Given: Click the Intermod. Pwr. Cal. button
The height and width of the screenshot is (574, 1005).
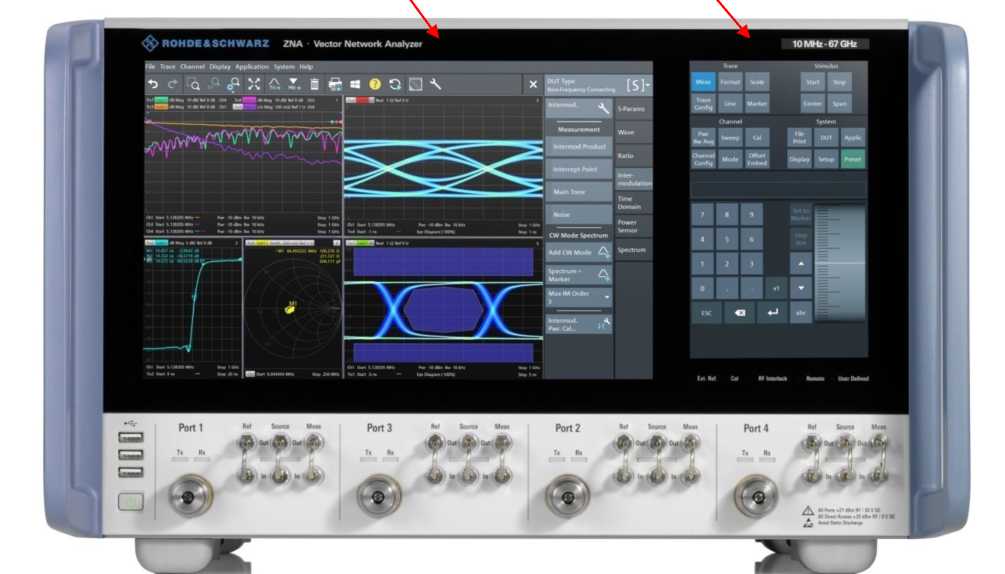Looking at the screenshot, I should point(578,324).
